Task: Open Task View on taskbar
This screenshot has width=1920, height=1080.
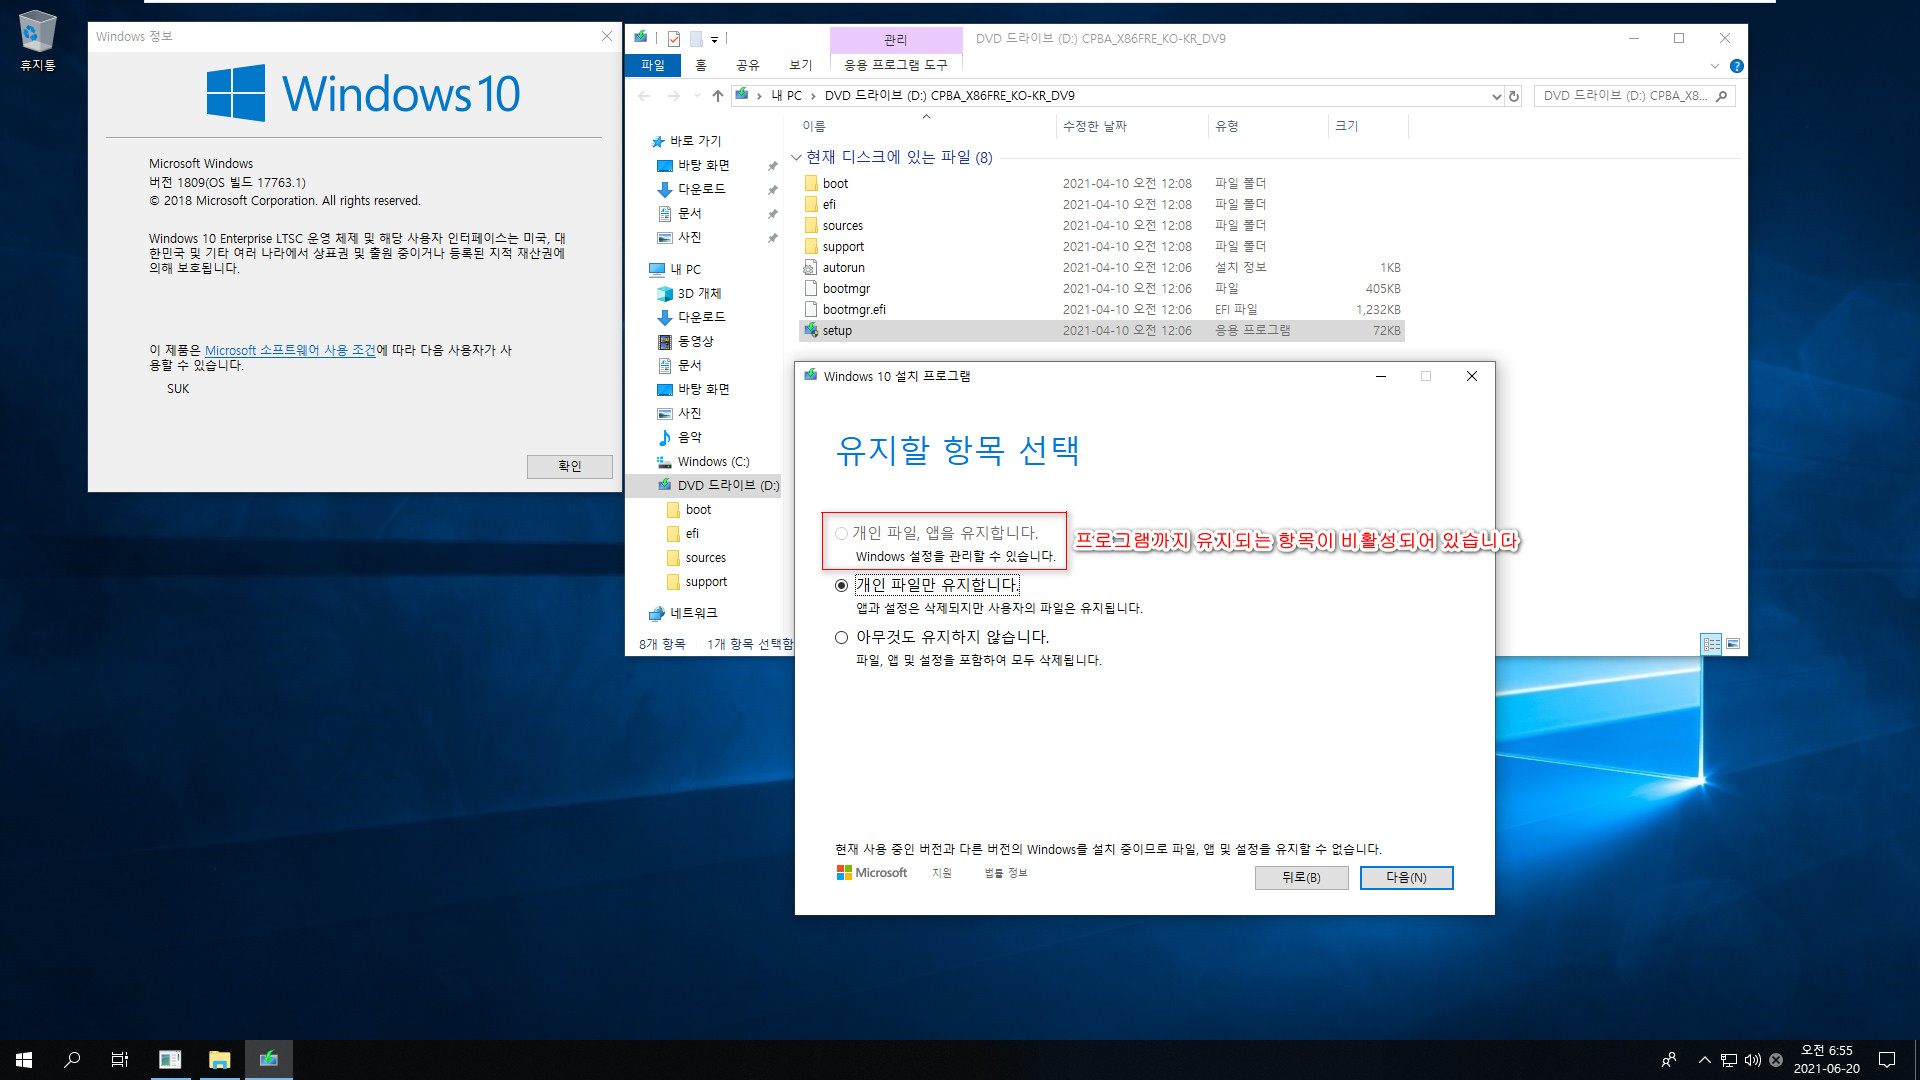Action: point(120,1060)
